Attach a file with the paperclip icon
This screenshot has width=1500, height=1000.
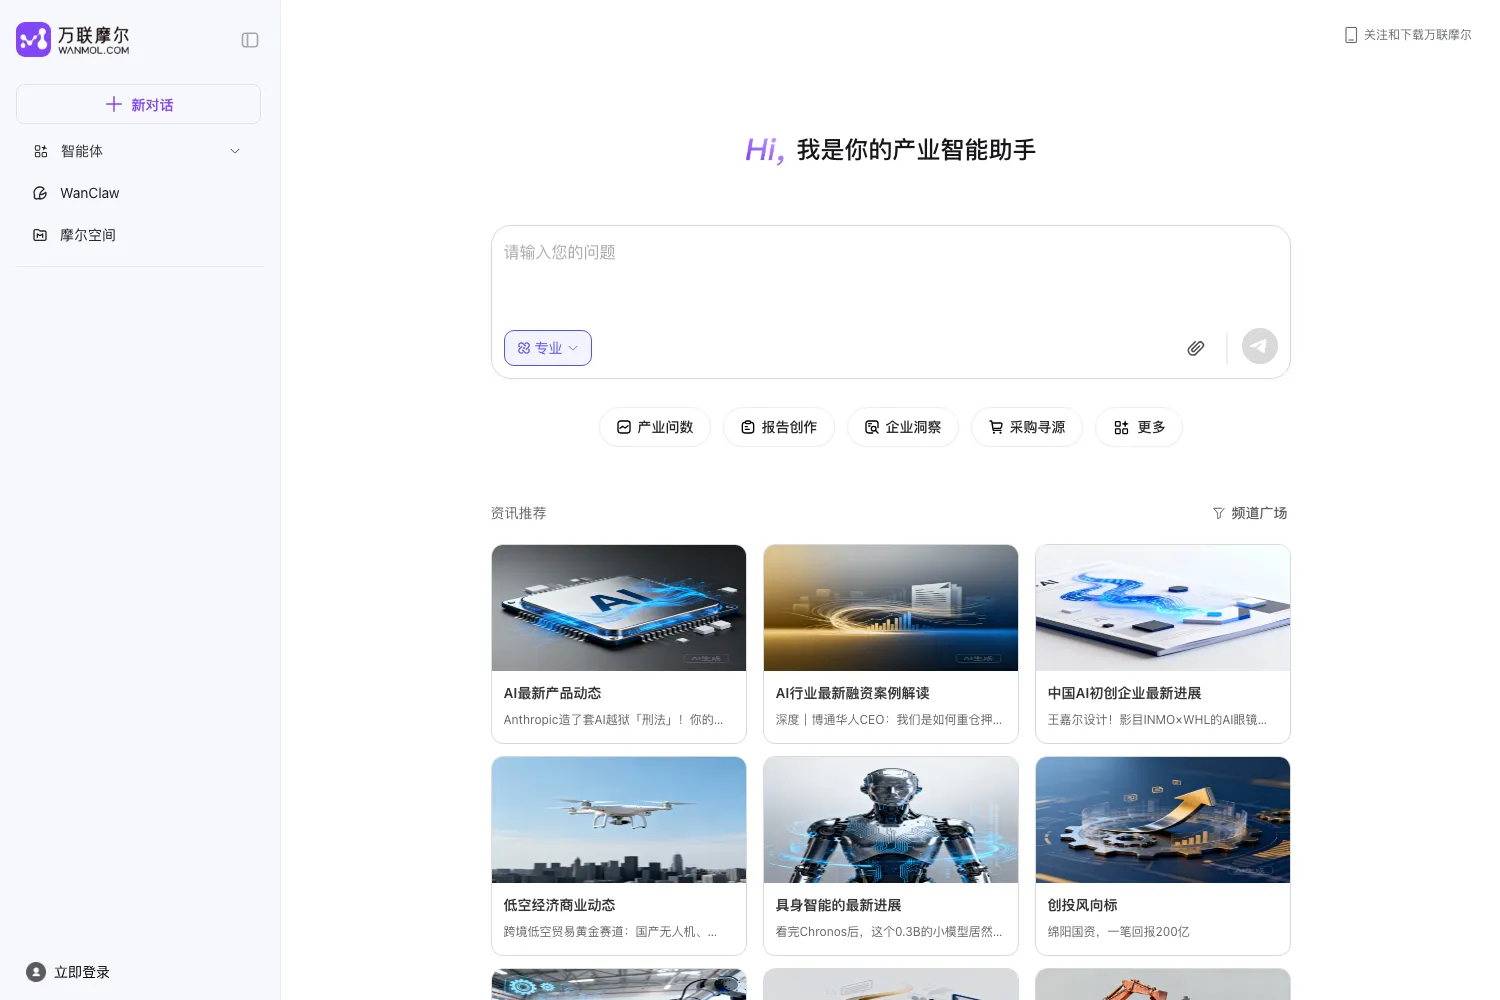coord(1195,348)
